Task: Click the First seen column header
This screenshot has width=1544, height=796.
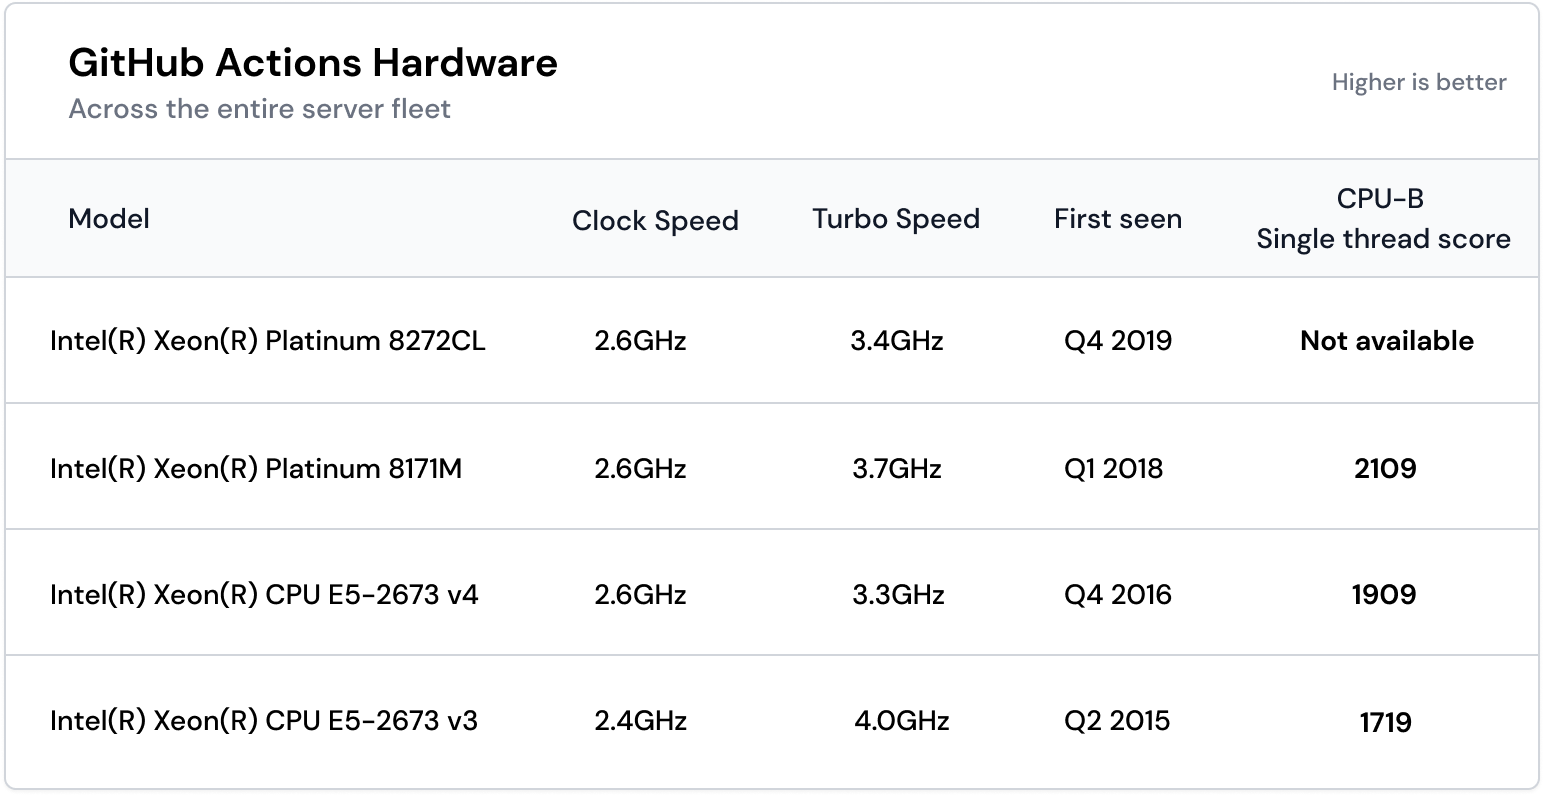Action: (1117, 219)
